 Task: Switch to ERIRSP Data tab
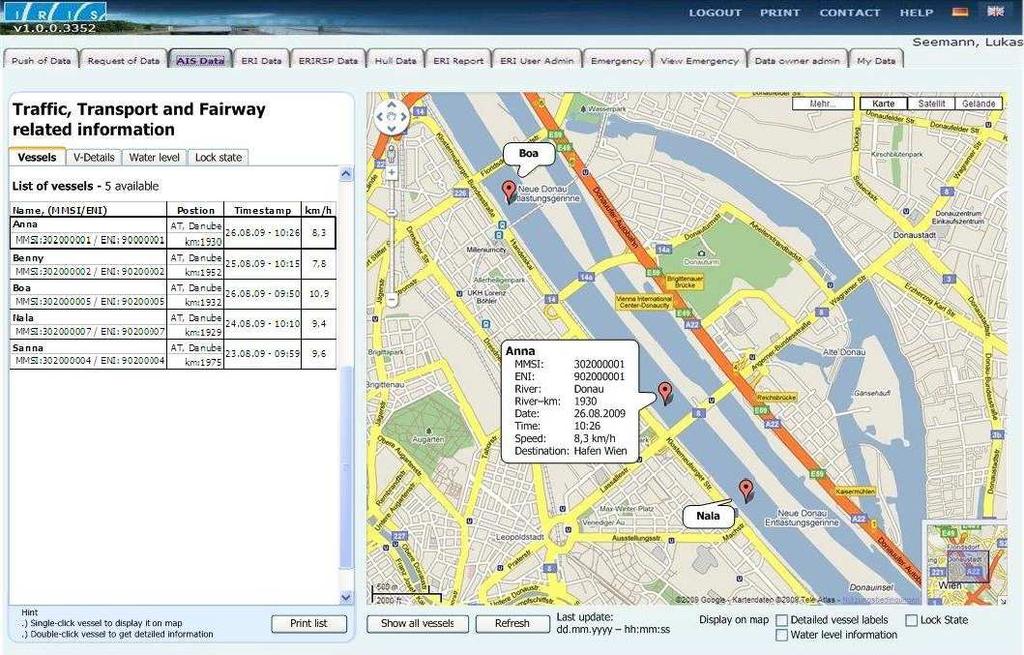(328, 60)
